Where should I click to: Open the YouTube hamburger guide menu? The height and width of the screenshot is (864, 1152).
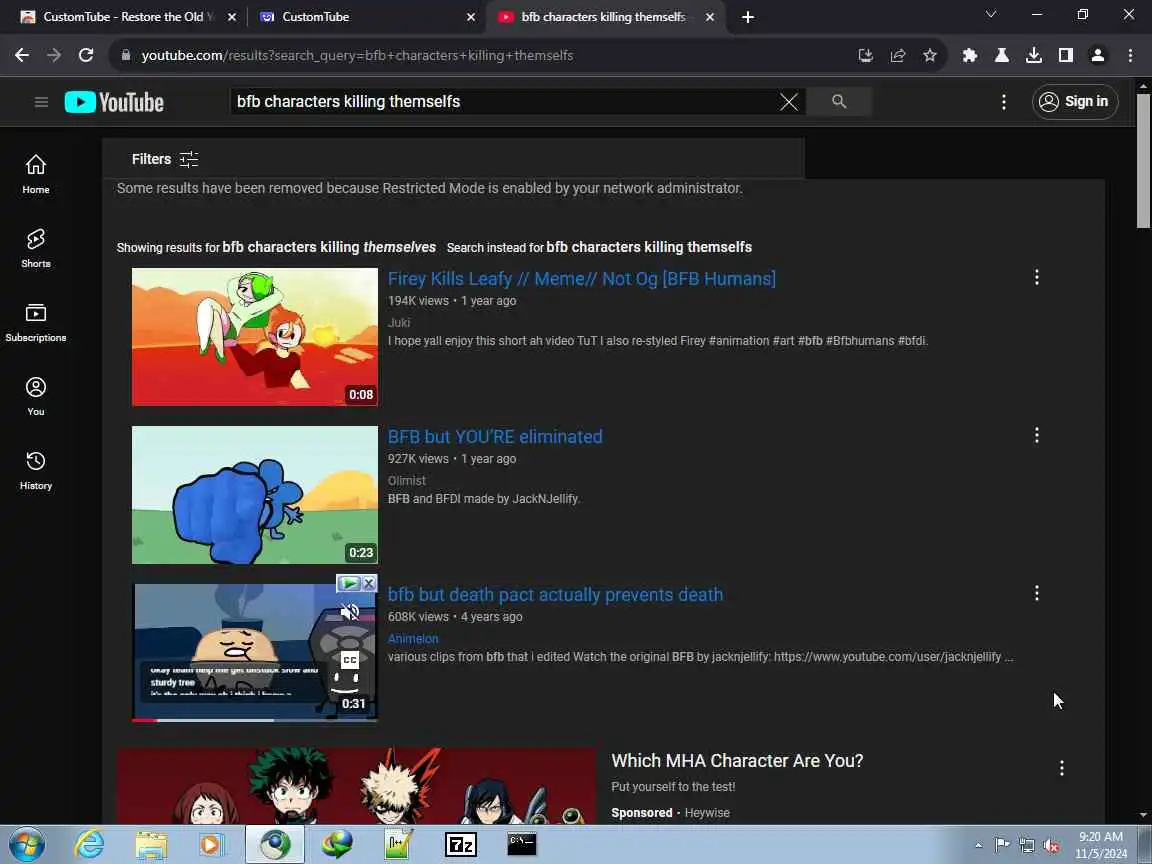(41, 102)
